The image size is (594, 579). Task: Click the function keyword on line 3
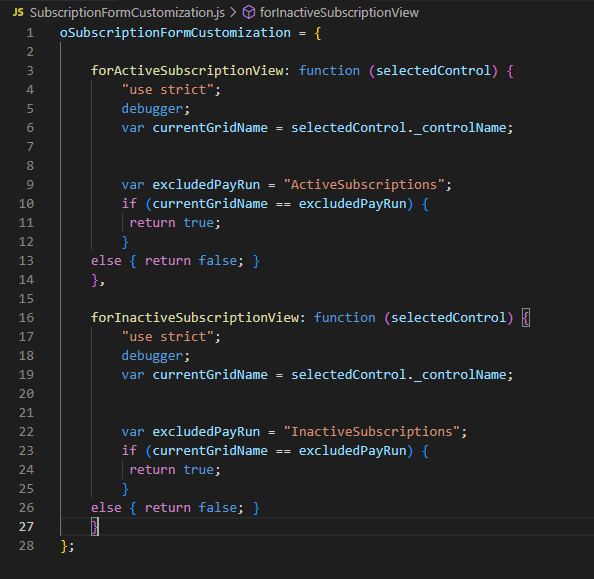[x=329, y=71]
